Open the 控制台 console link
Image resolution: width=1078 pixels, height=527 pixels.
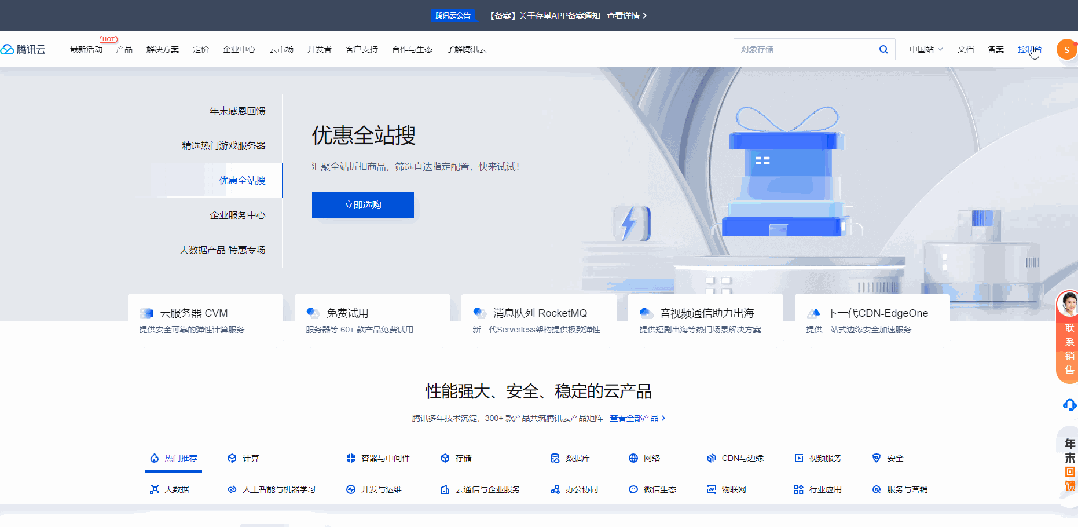click(x=1029, y=49)
